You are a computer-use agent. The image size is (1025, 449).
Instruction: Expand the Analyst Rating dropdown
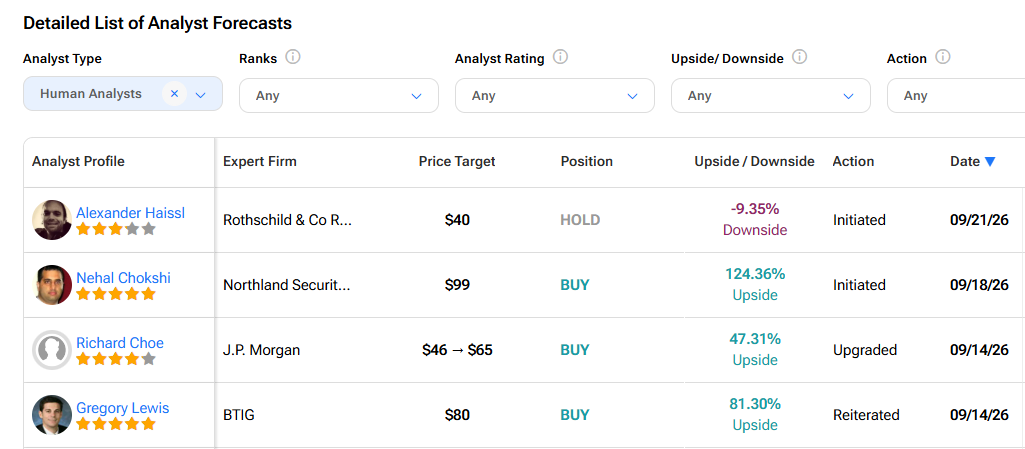click(x=554, y=95)
